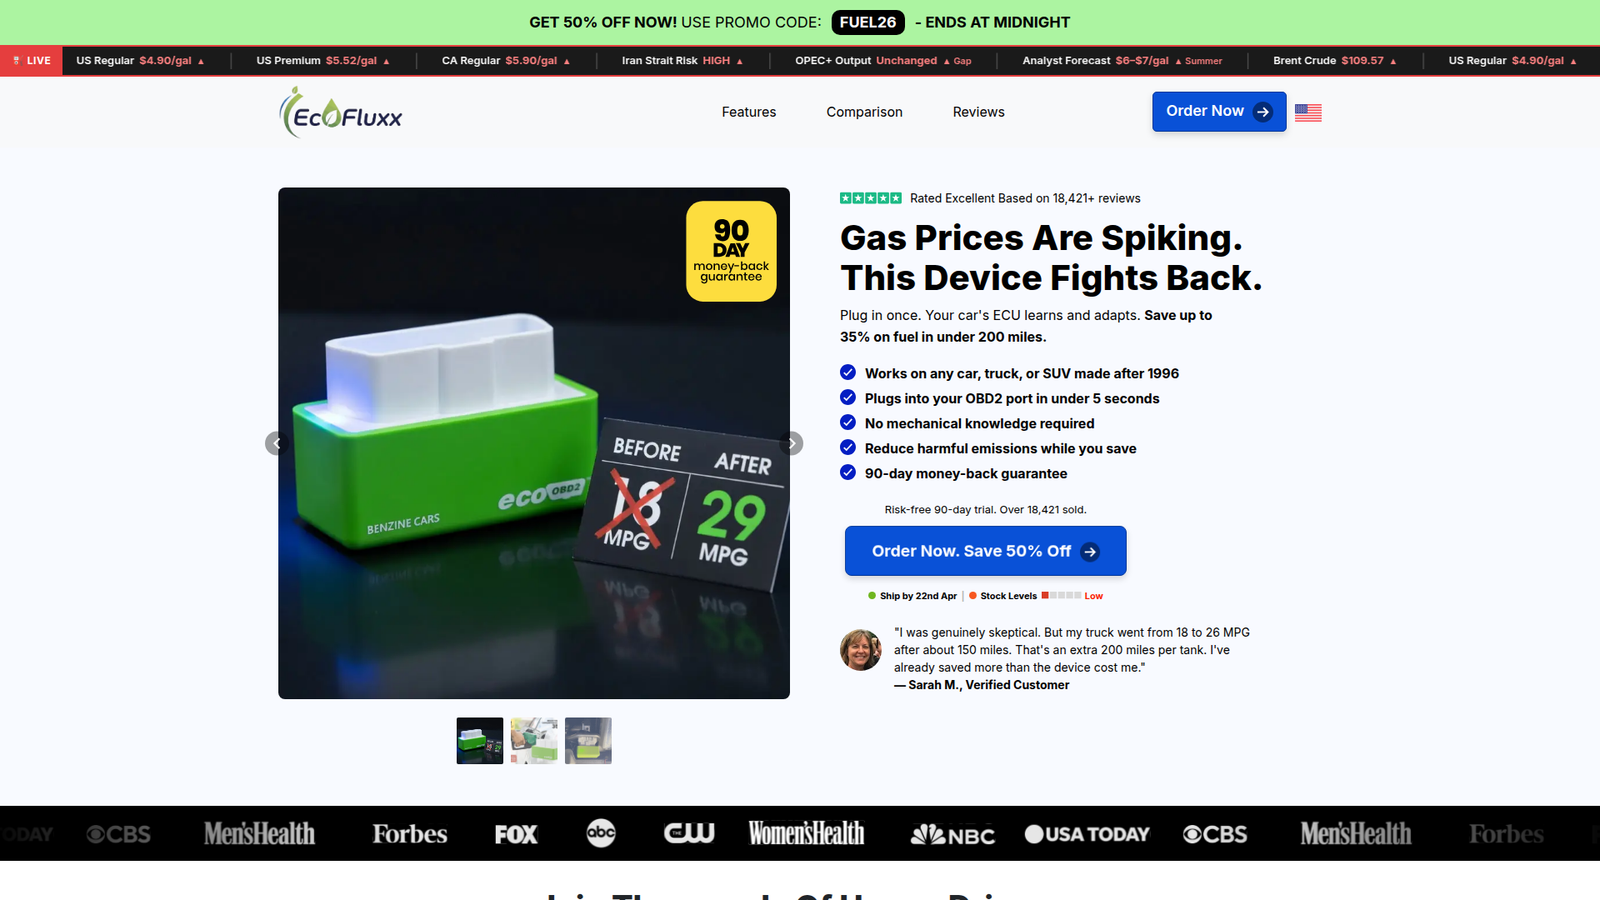Open the US flag country selector
1600x900 pixels.
pyautogui.click(x=1308, y=112)
